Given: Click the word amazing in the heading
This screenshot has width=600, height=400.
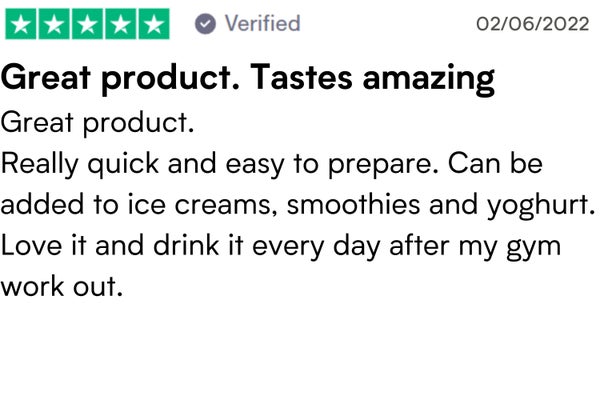Looking at the screenshot, I should coord(429,80).
